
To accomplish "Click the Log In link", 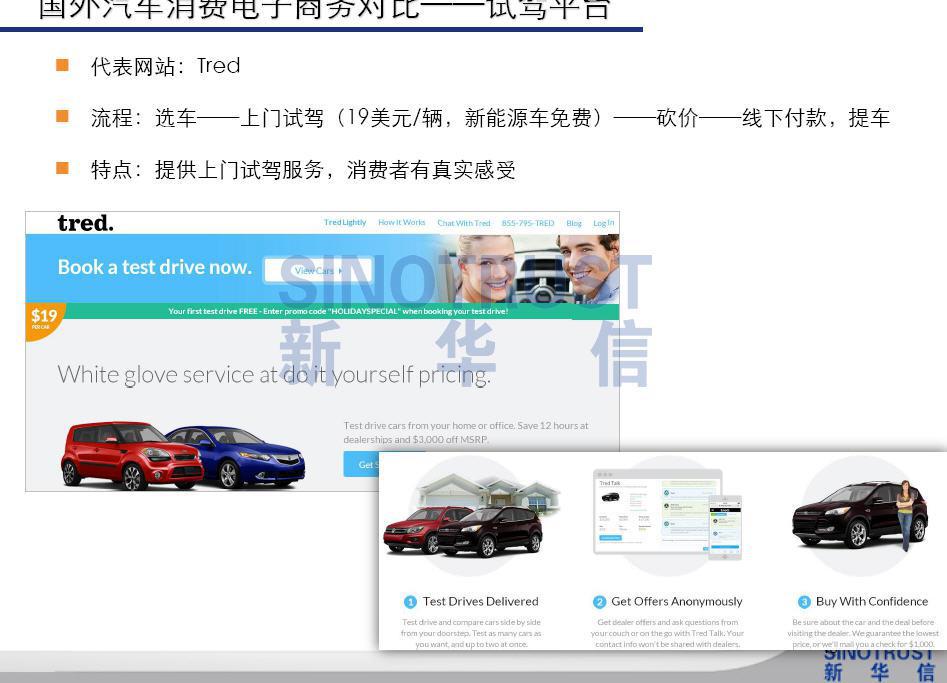I will coord(604,223).
